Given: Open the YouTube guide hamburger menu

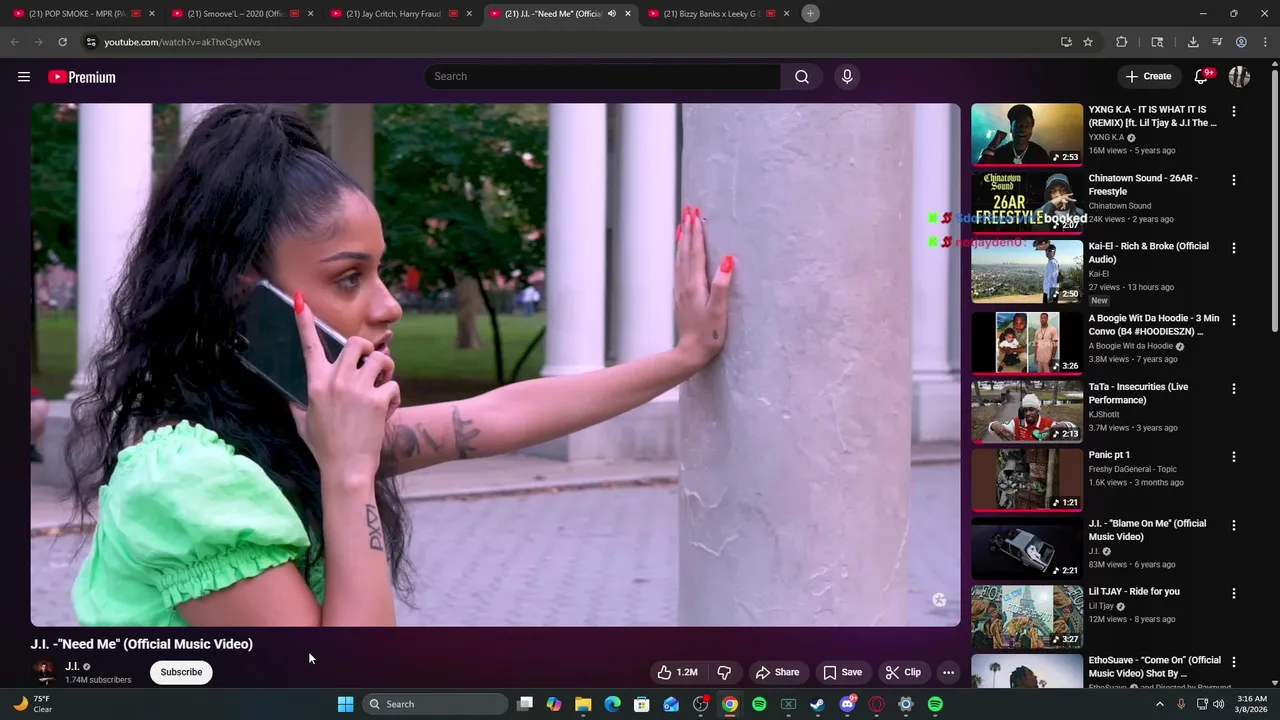Looking at the screenshot, I should 24,77.
